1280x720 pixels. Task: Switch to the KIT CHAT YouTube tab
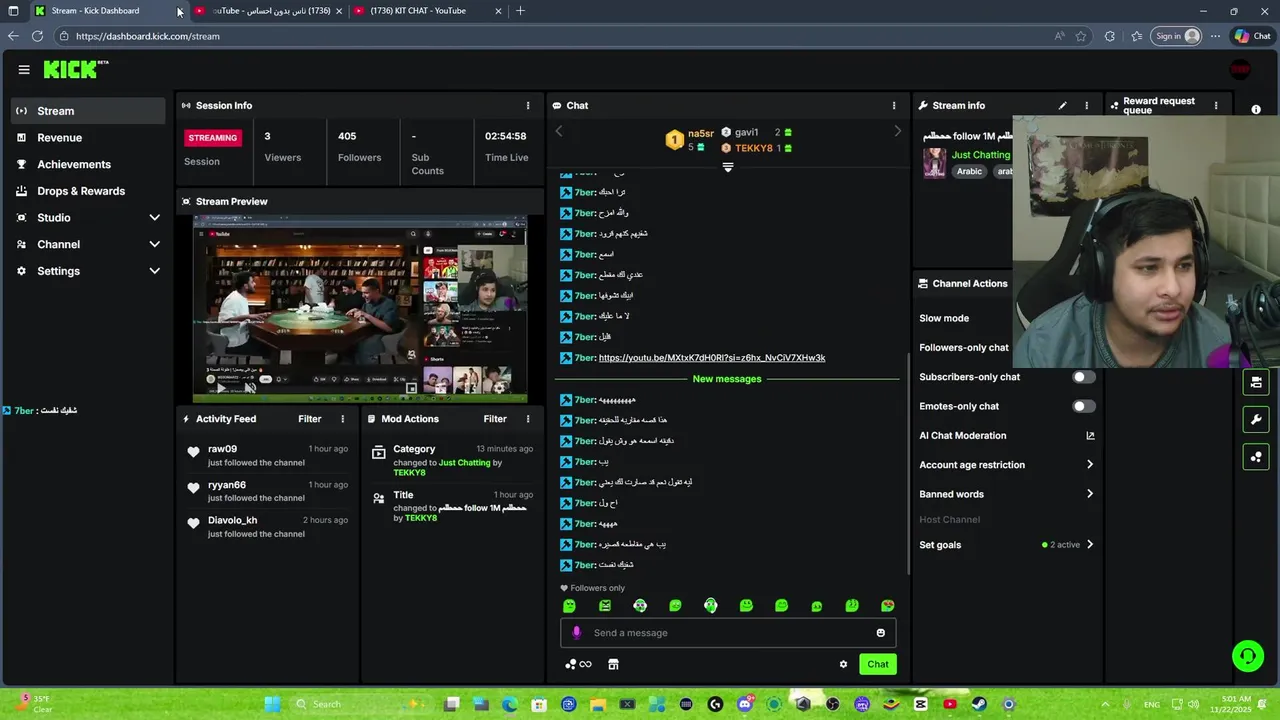[x=426, y=11]
